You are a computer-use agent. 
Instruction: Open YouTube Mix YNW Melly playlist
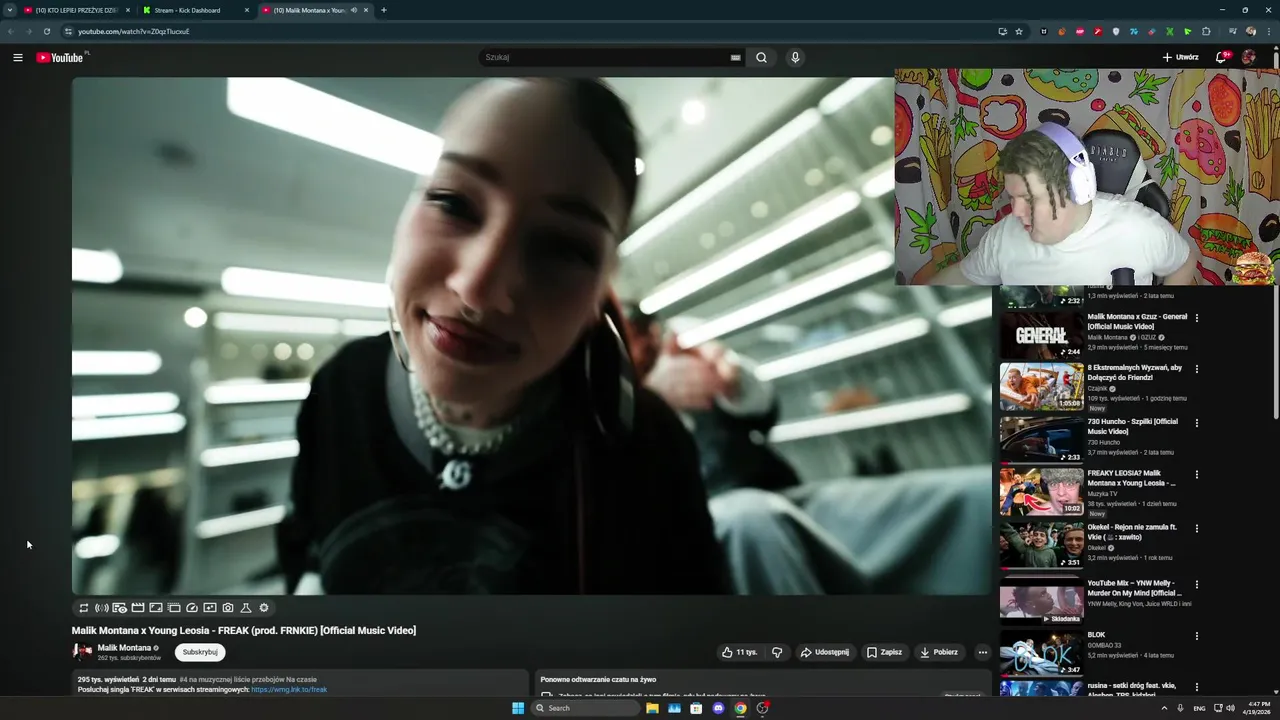tap(1135, 588)
